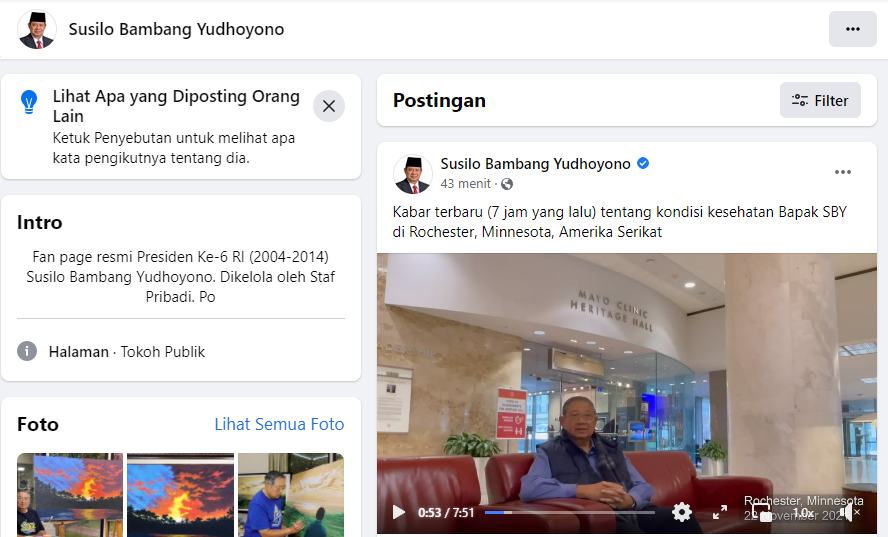Change the 1.0x playback speed
Viewport: 888px width, 537px height.
coord(803,512)
